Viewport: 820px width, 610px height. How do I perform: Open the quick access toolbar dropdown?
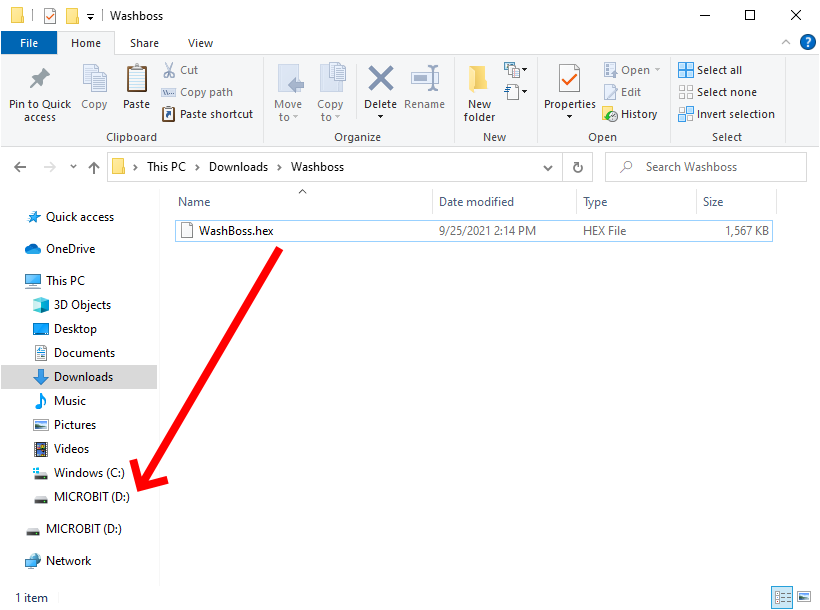coord(90,16)
